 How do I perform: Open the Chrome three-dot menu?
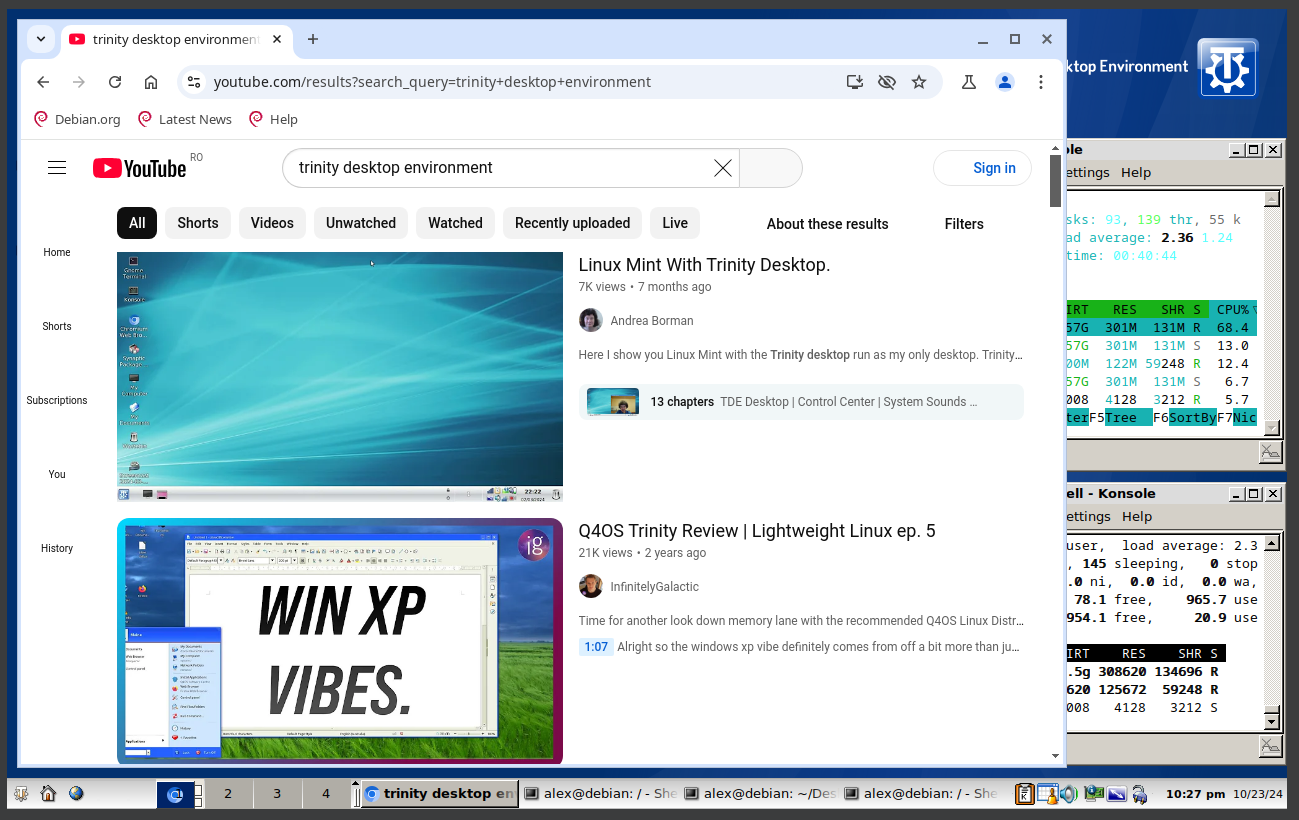pos(1041,82)
